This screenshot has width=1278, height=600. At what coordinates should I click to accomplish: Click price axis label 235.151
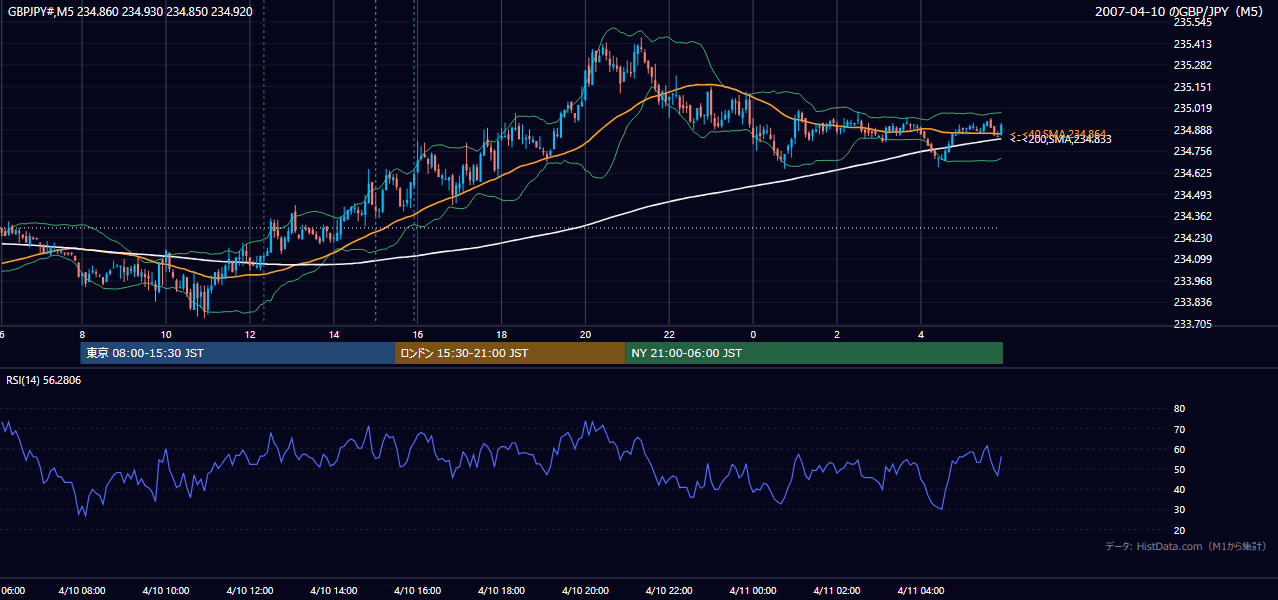pyautogui.click(x=1192, y=87)
